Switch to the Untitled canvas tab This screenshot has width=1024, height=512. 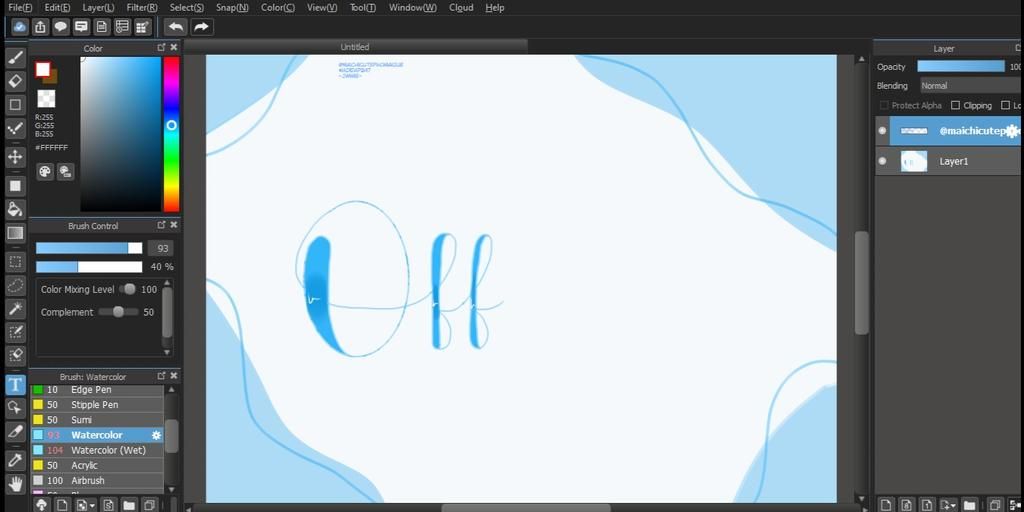[x=355, y=47]
